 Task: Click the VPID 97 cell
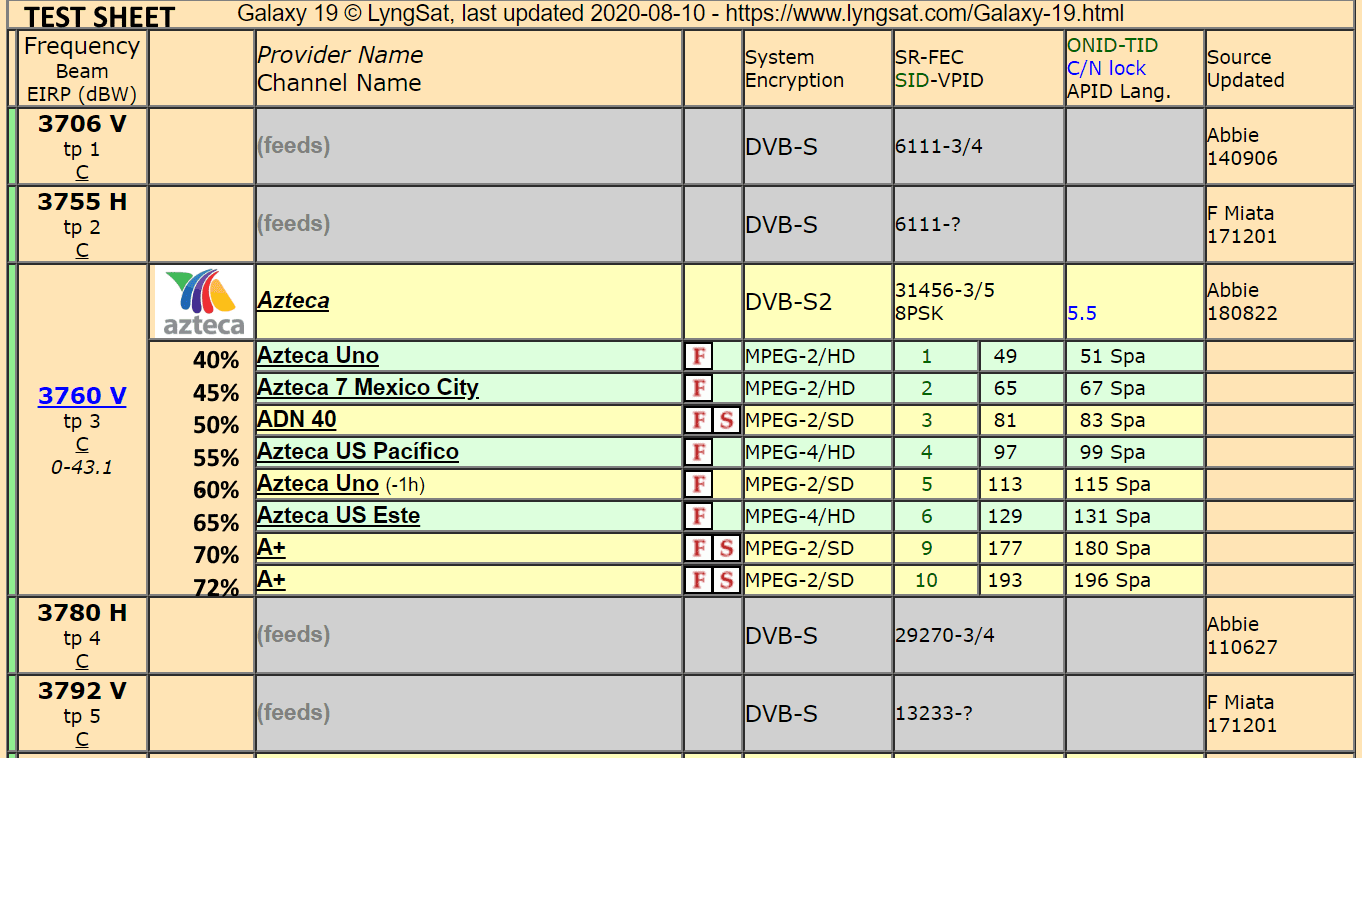pos(1021,452)
